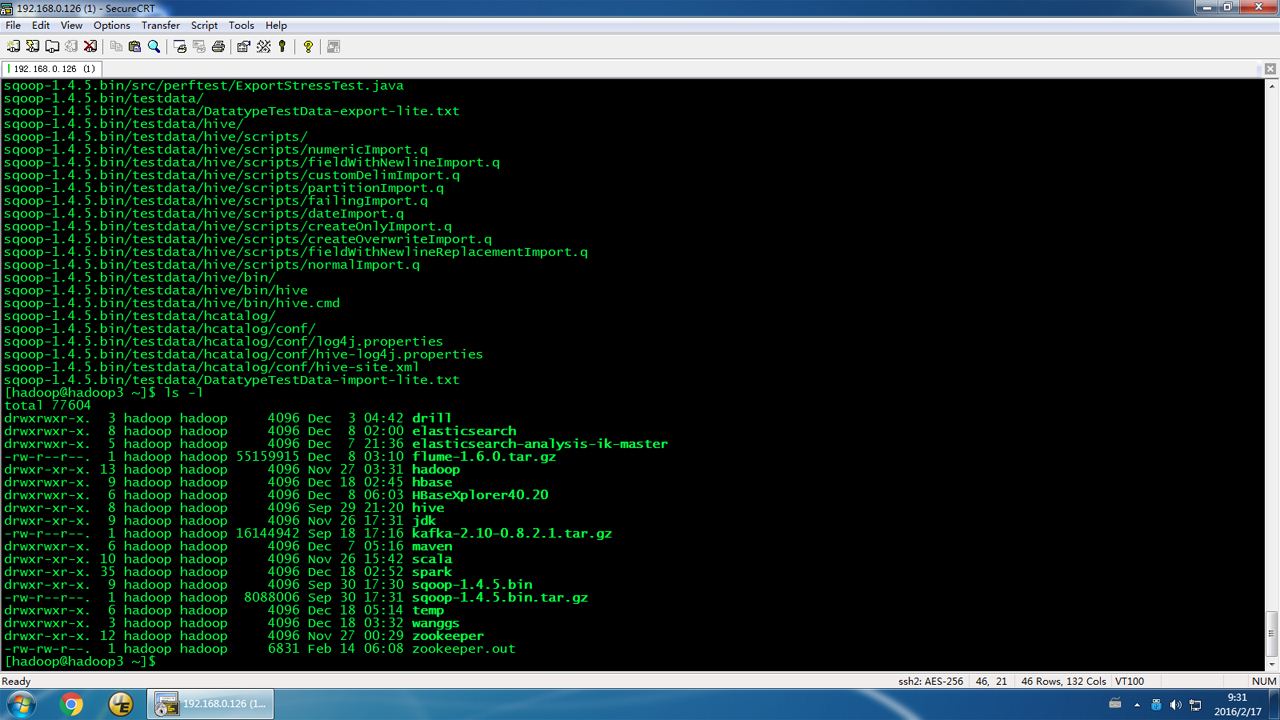The height and width of the screenshot is (720, 1280).
Task: Click the 'total 77604' line
Action: click(48, 406)
